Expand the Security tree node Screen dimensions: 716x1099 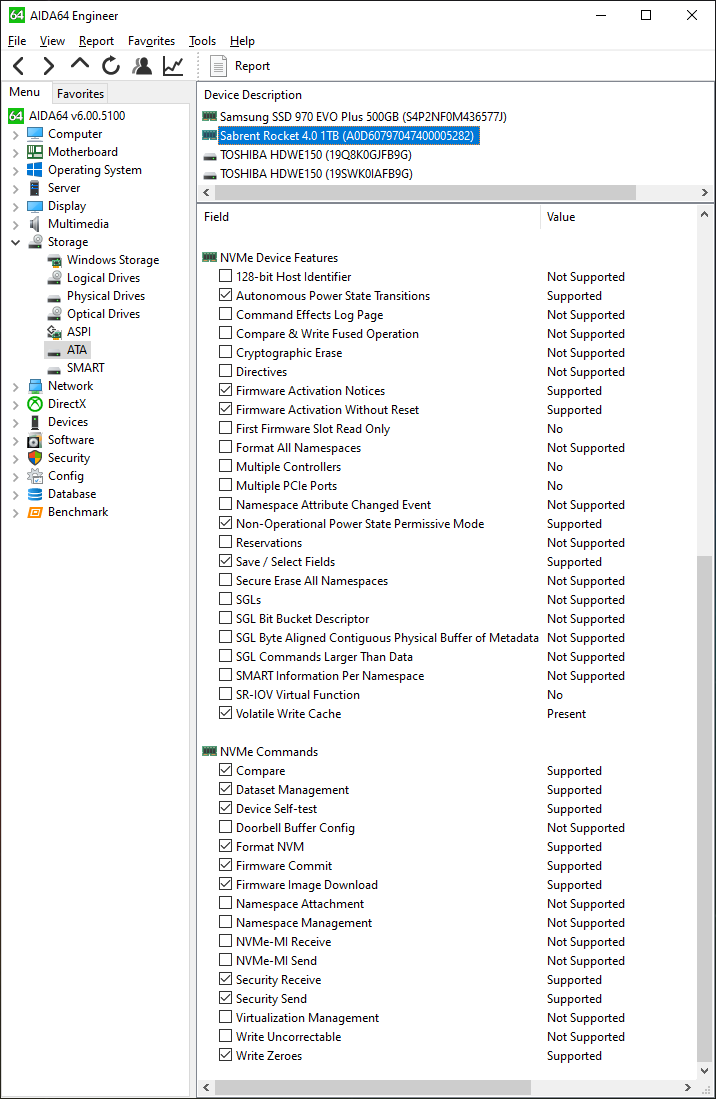coord(15,458)
